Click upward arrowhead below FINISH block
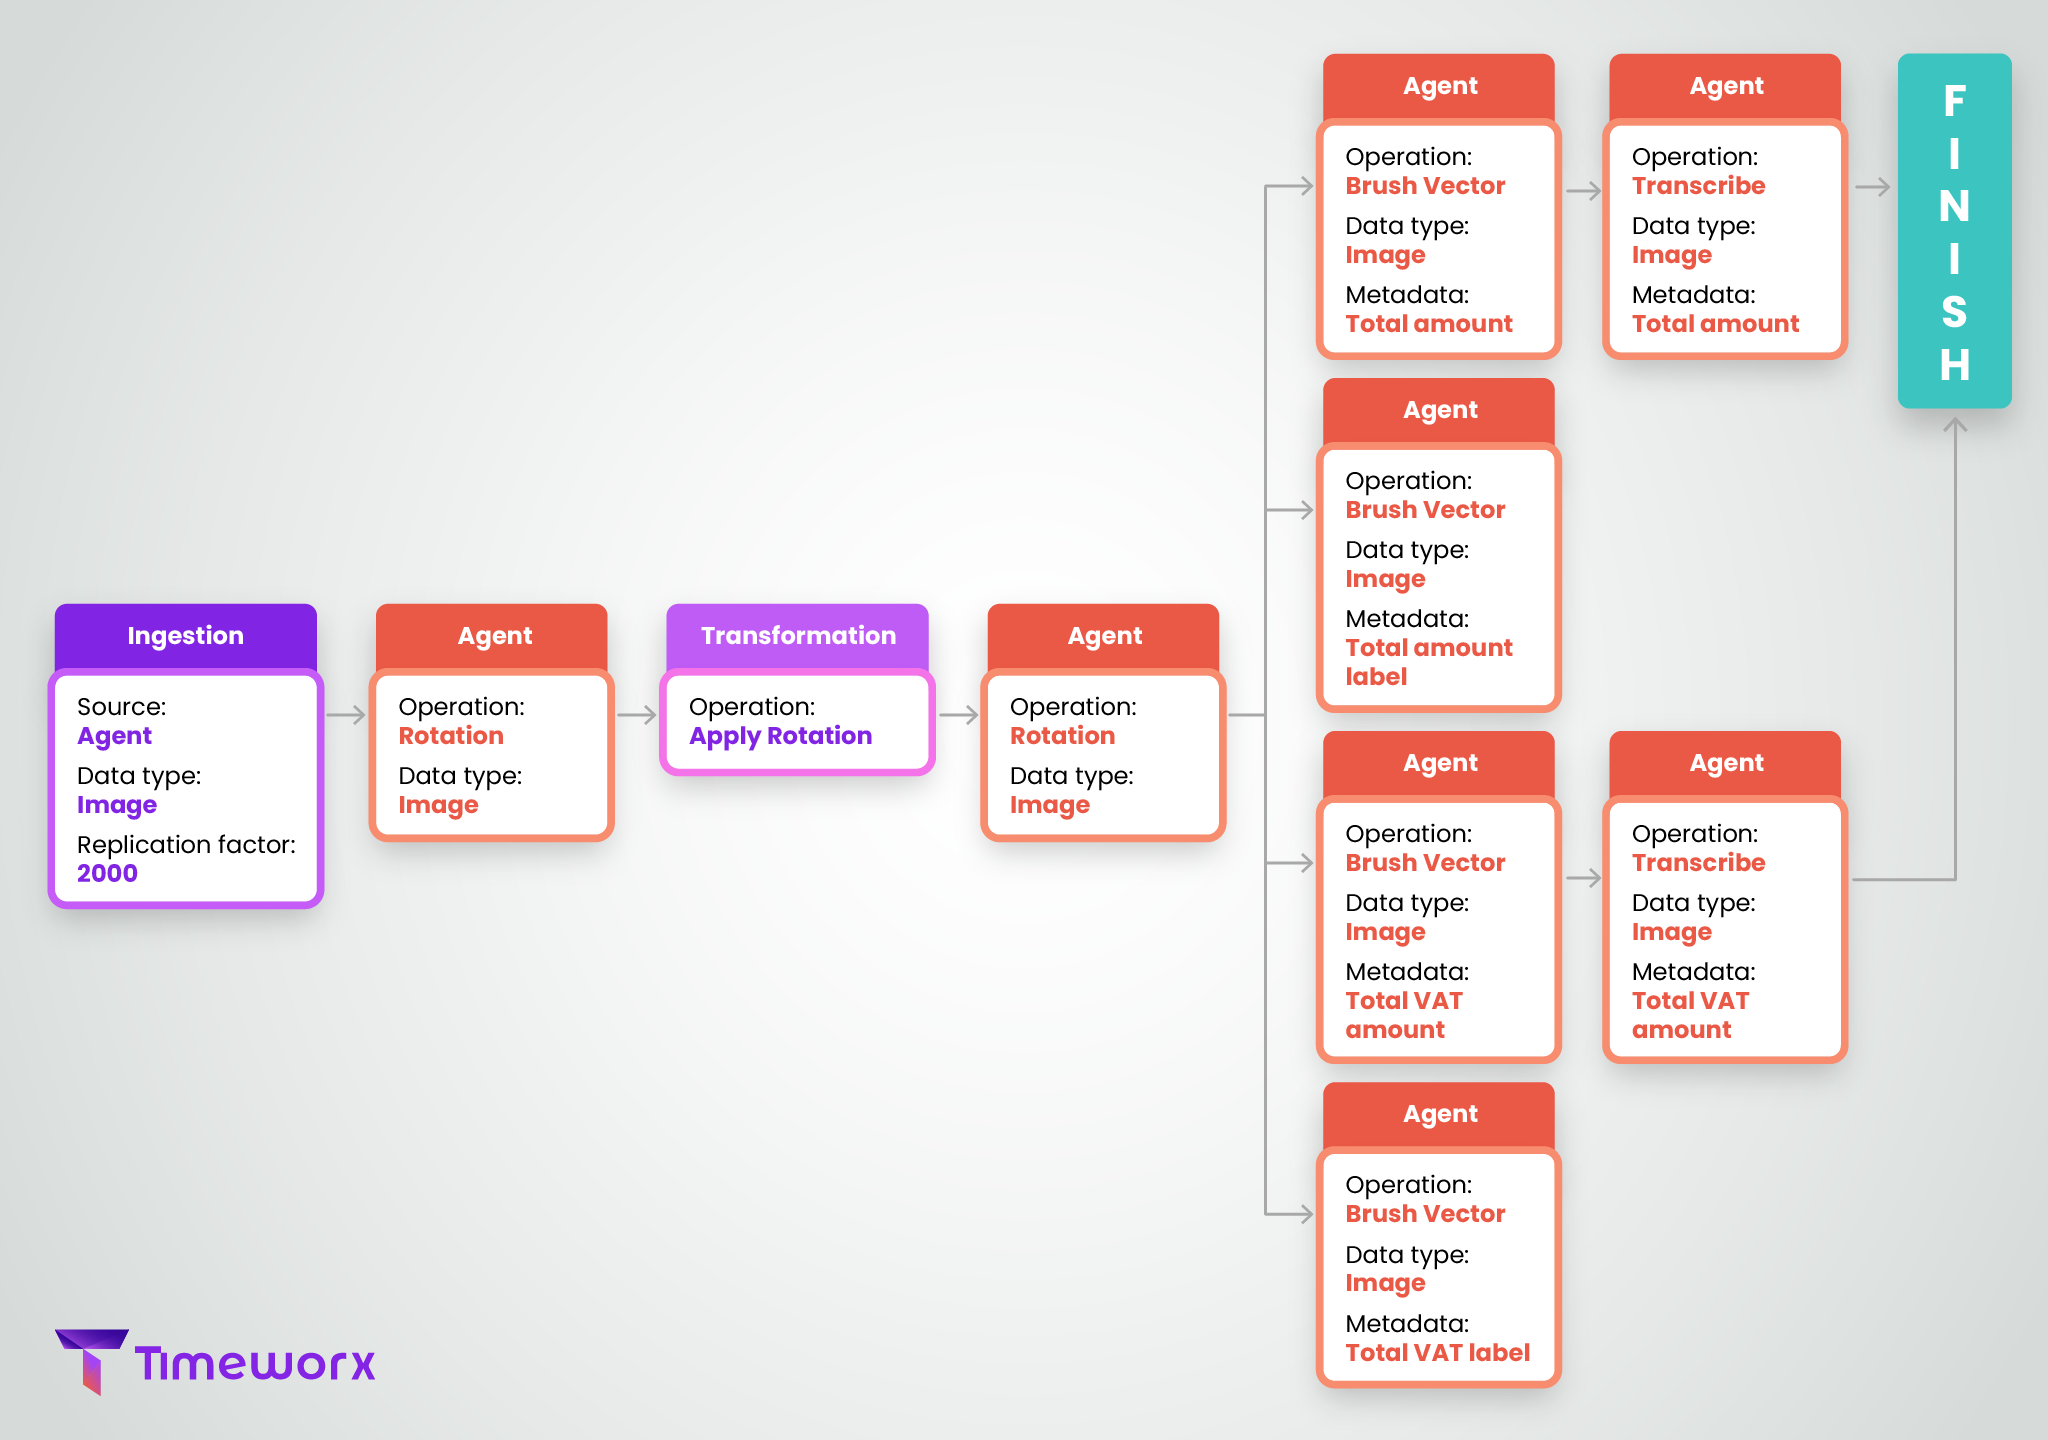The image size is (2048, 1440). coord(1955,425)
